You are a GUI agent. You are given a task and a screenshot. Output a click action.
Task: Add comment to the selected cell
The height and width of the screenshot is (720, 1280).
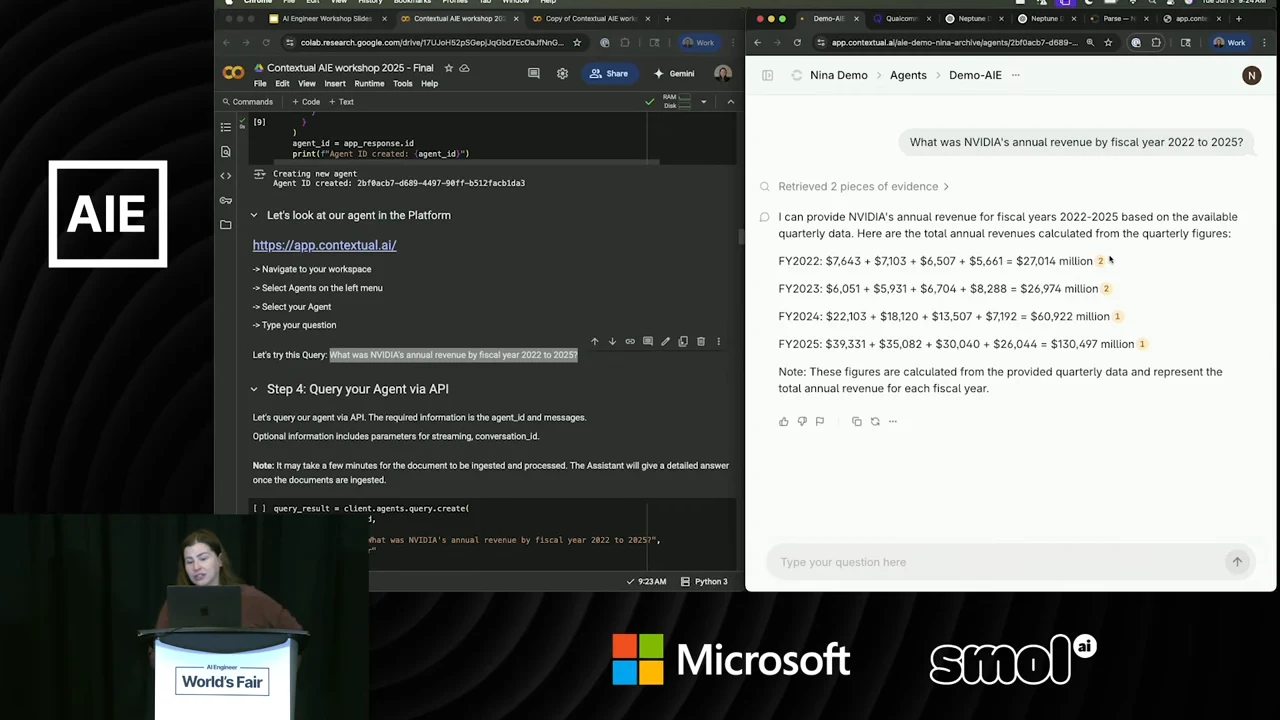coord(647,342)
